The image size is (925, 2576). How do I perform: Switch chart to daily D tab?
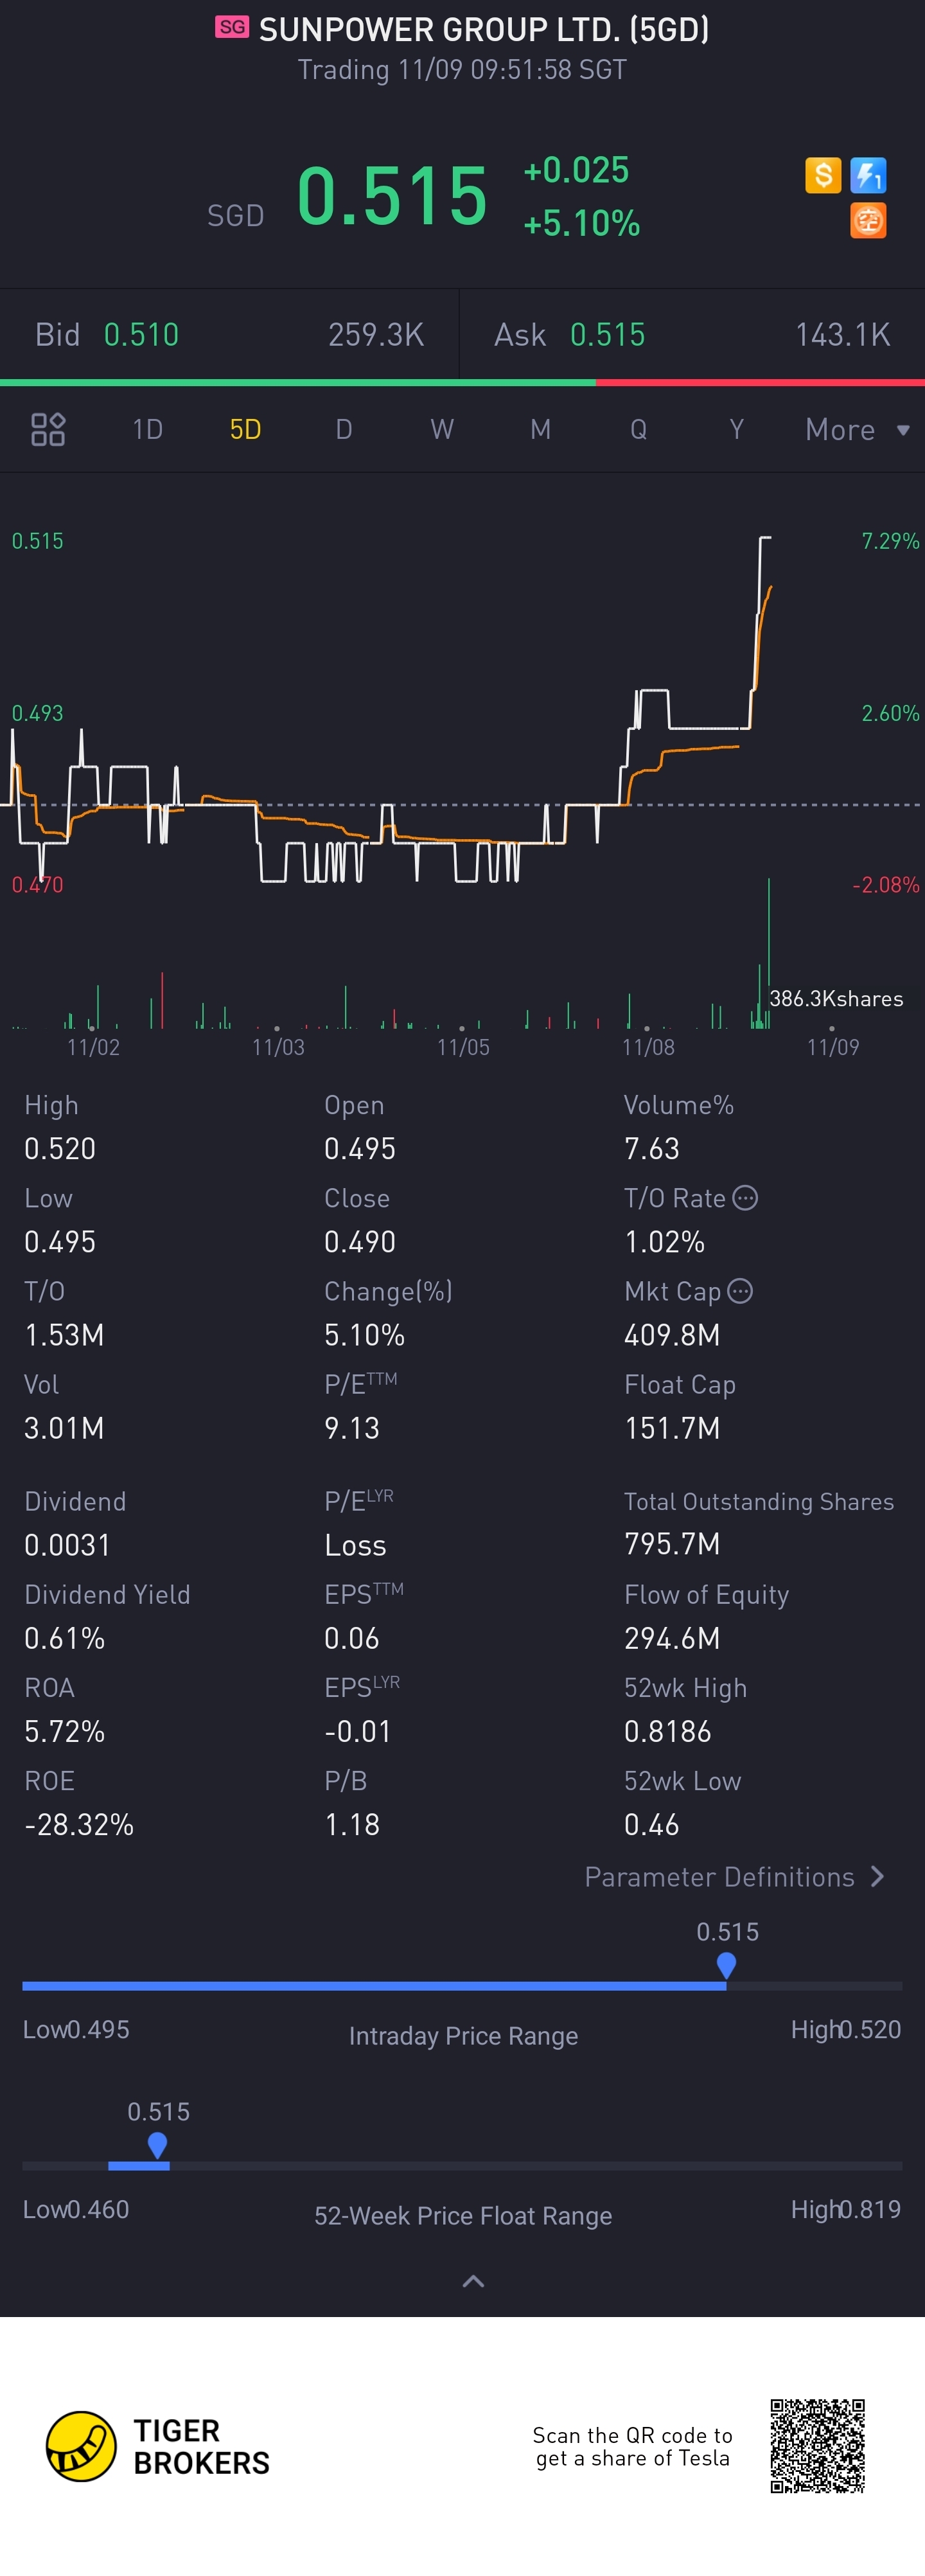pyautogui.click(x=344, y=429)
